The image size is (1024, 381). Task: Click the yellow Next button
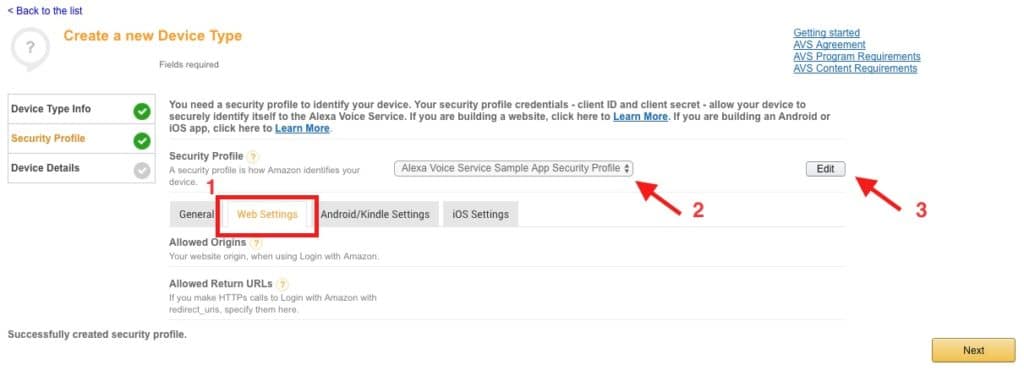point(973,350)
